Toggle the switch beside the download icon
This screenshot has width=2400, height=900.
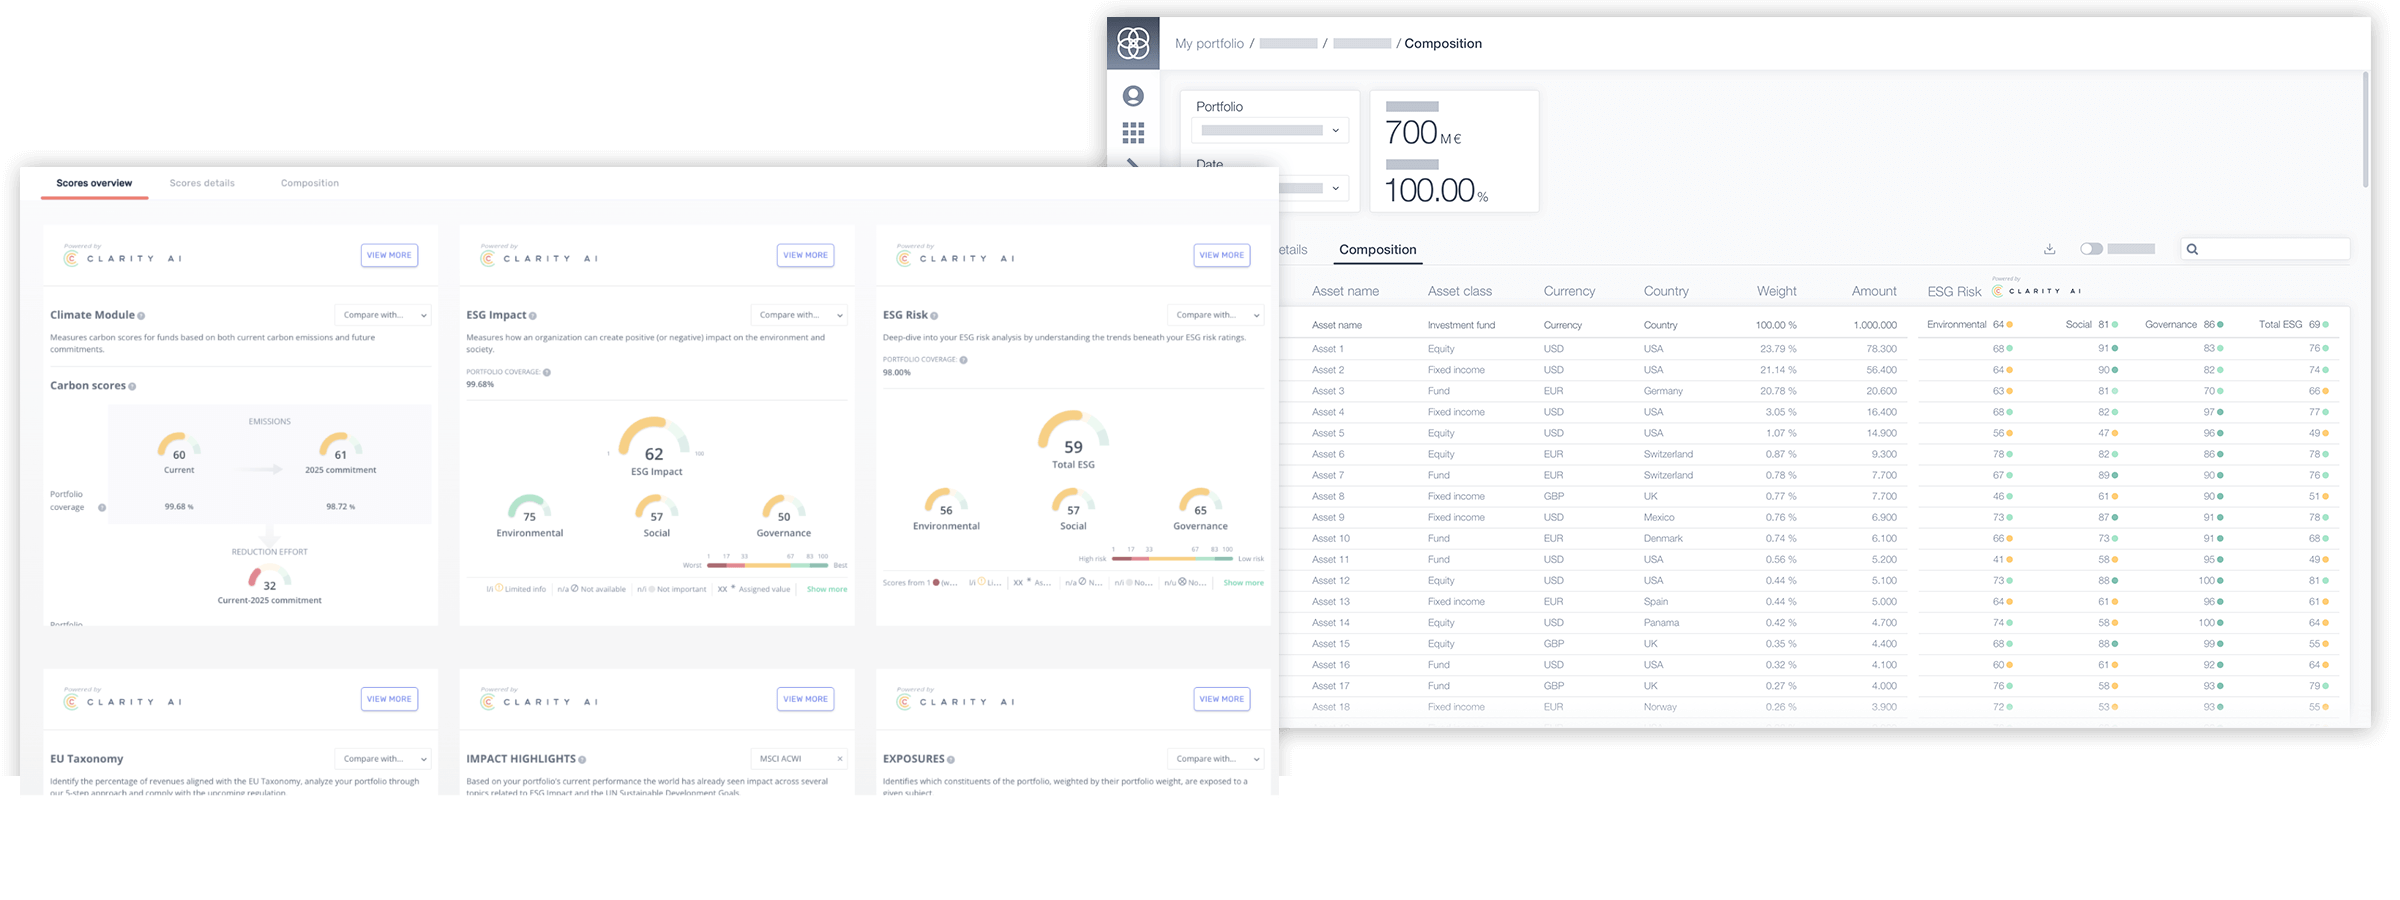click(2091, 249)
